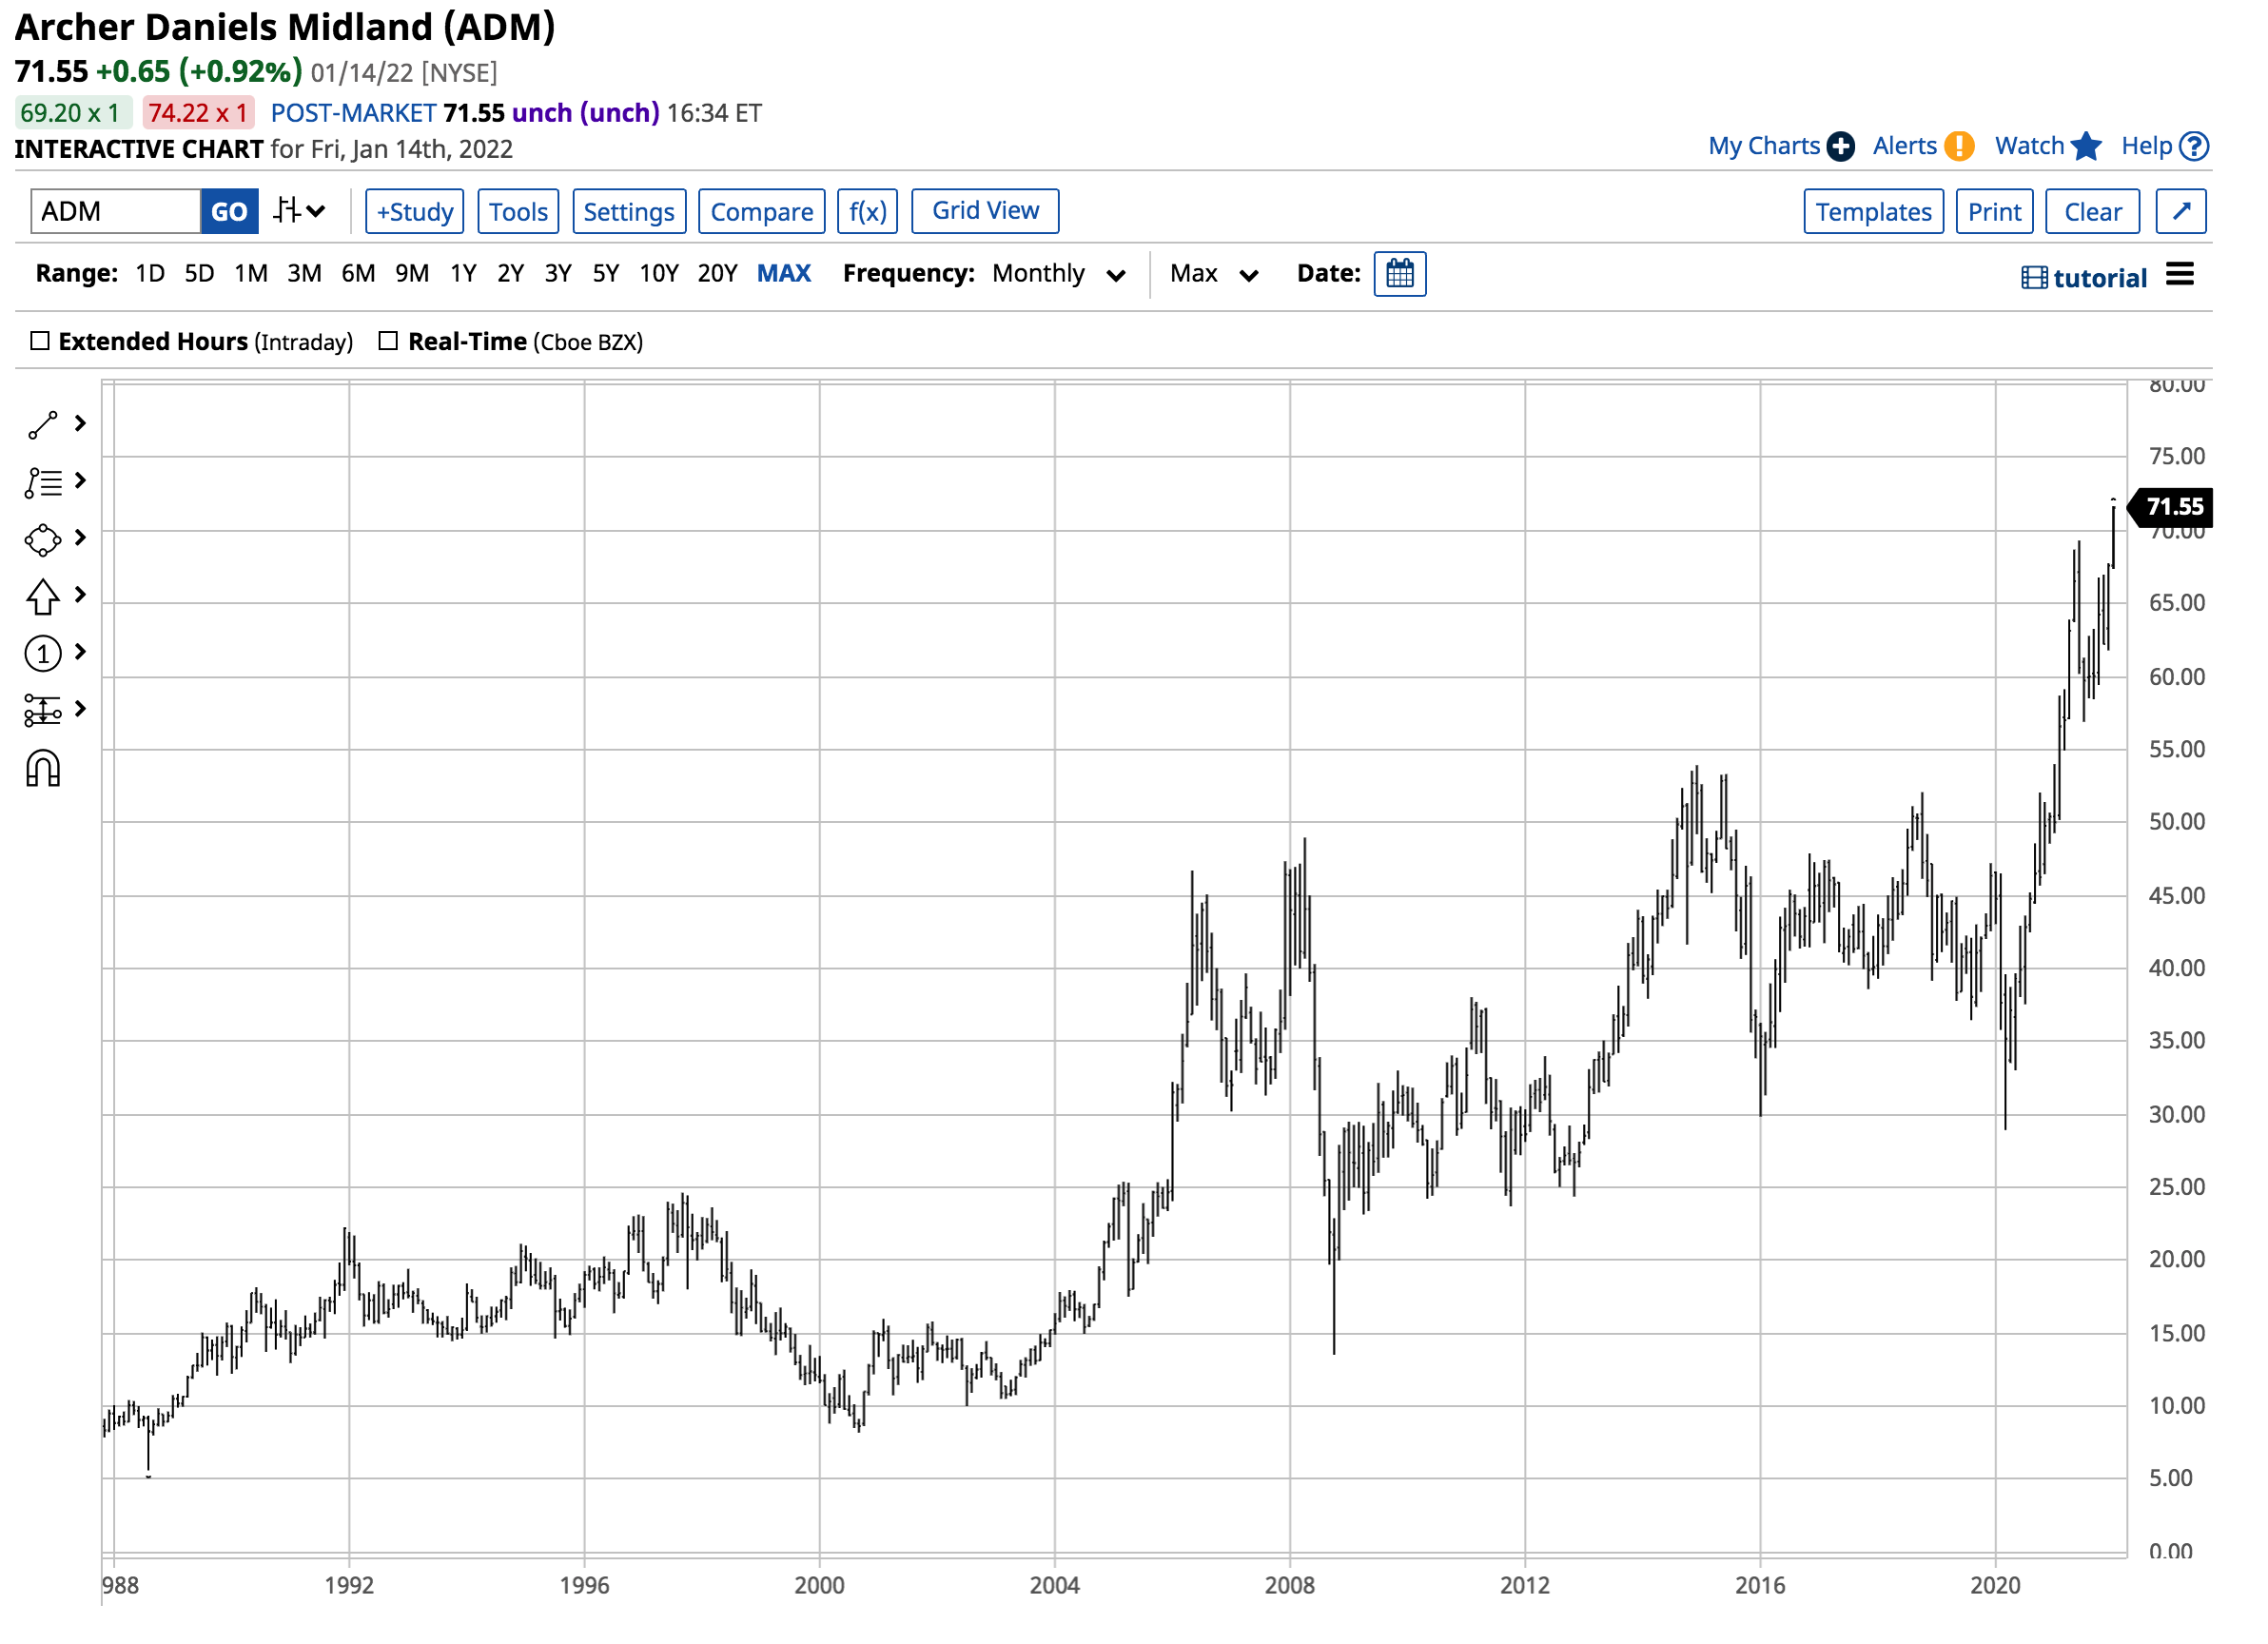This screenshot has width=2268, height=1644.
Task: Enable the Extended Hours checkbox
Action: click(x=40, y=342)
